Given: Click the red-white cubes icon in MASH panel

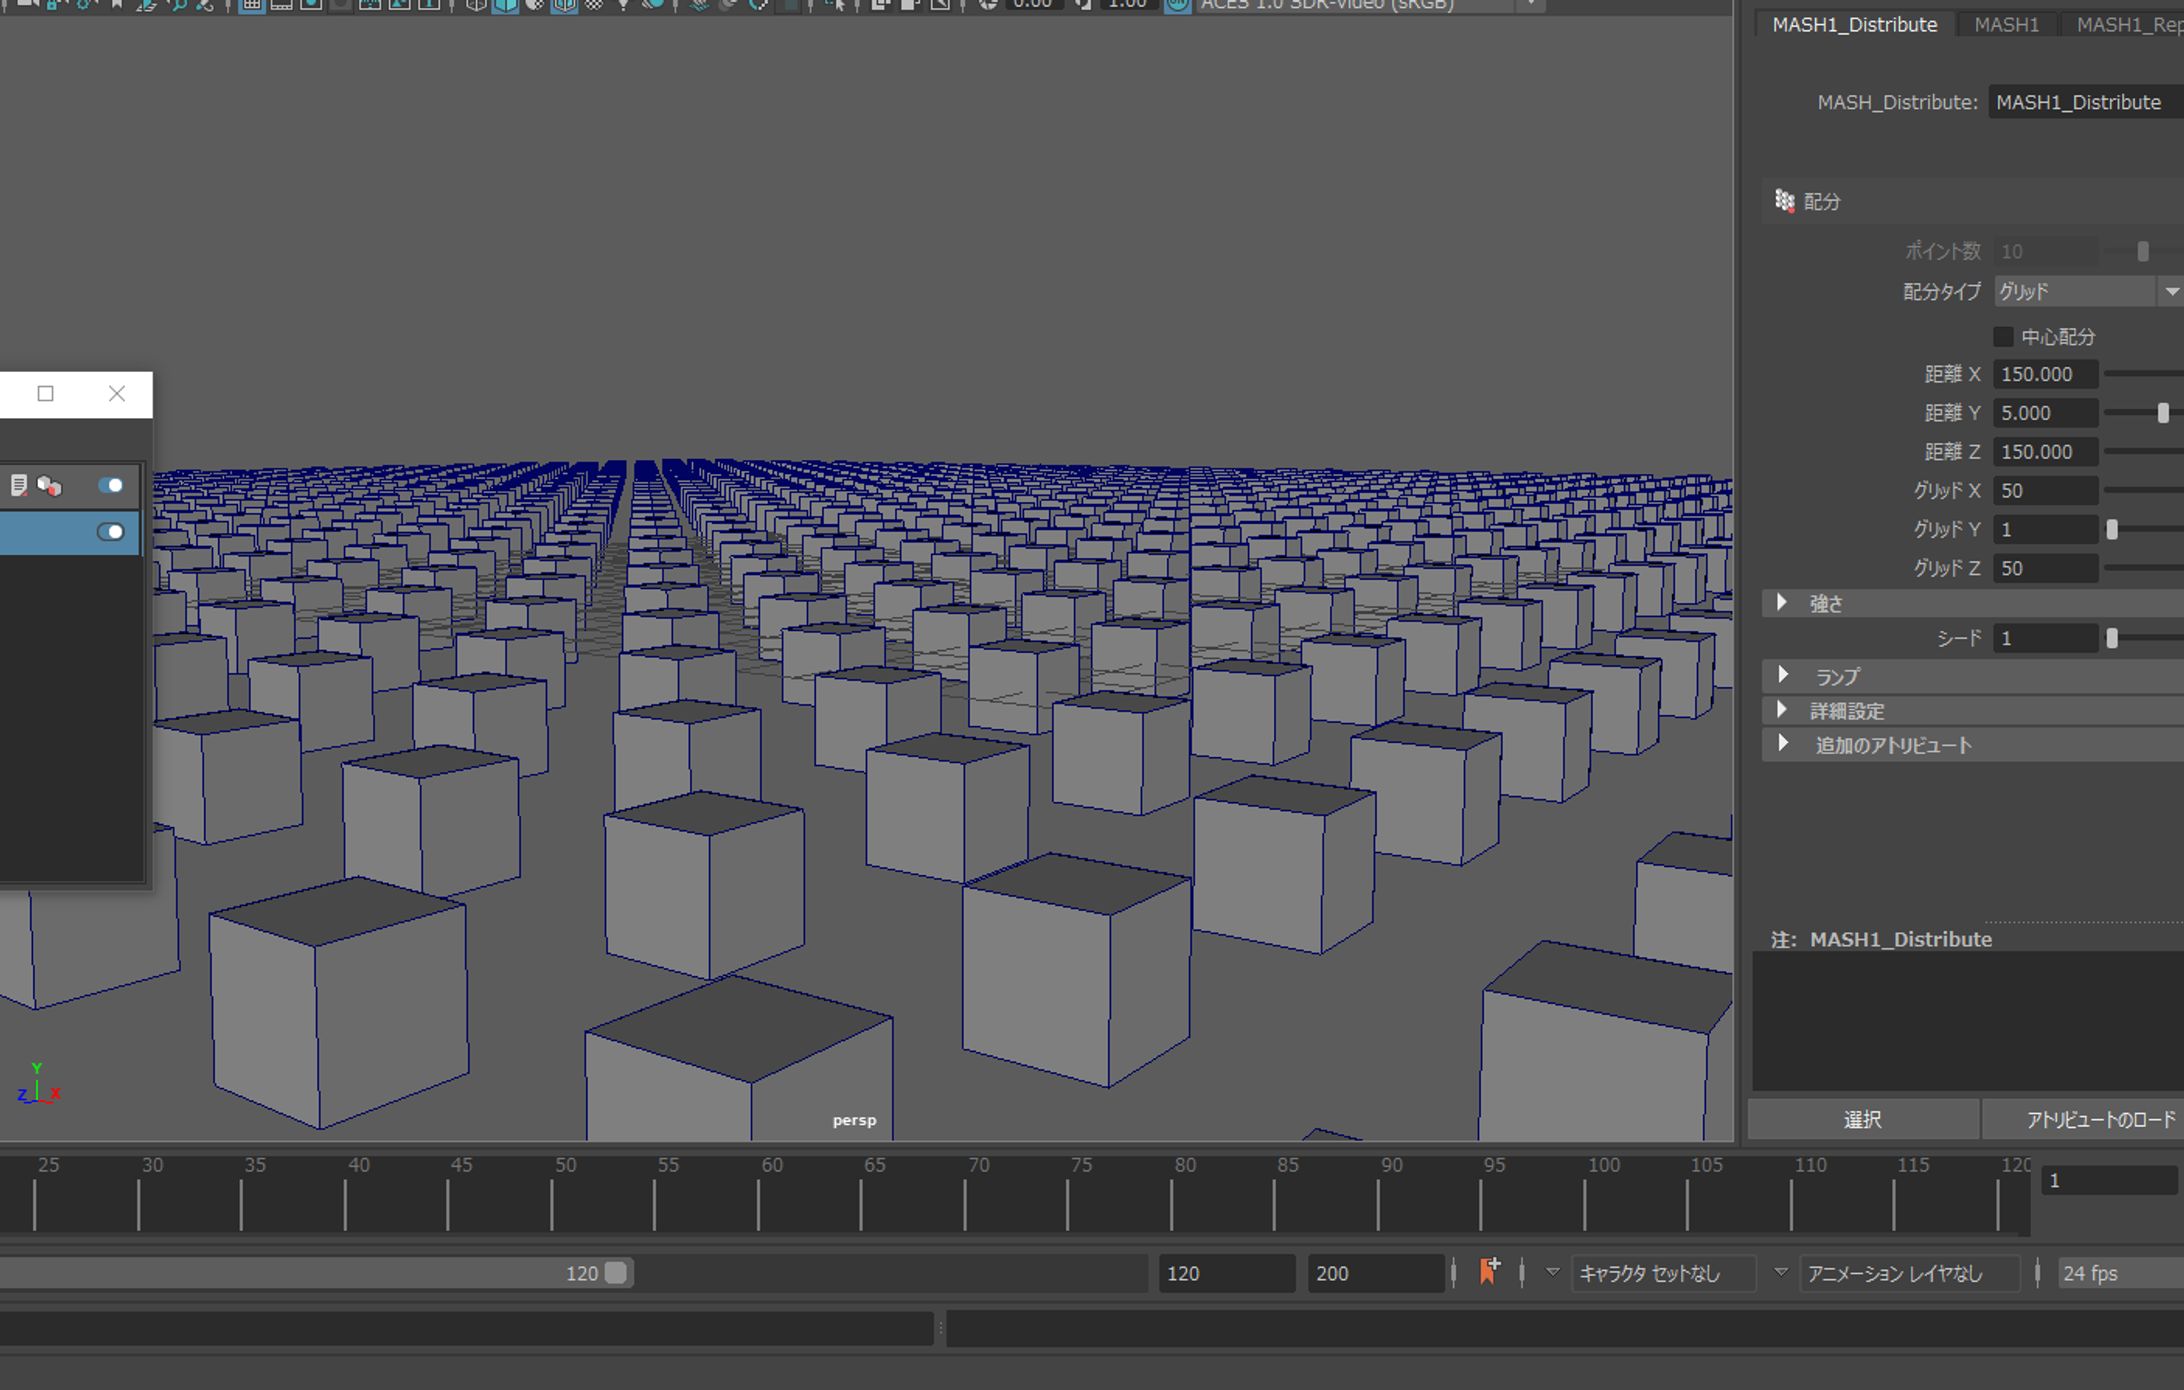Looking at the screenshot, I should (49, 486).
